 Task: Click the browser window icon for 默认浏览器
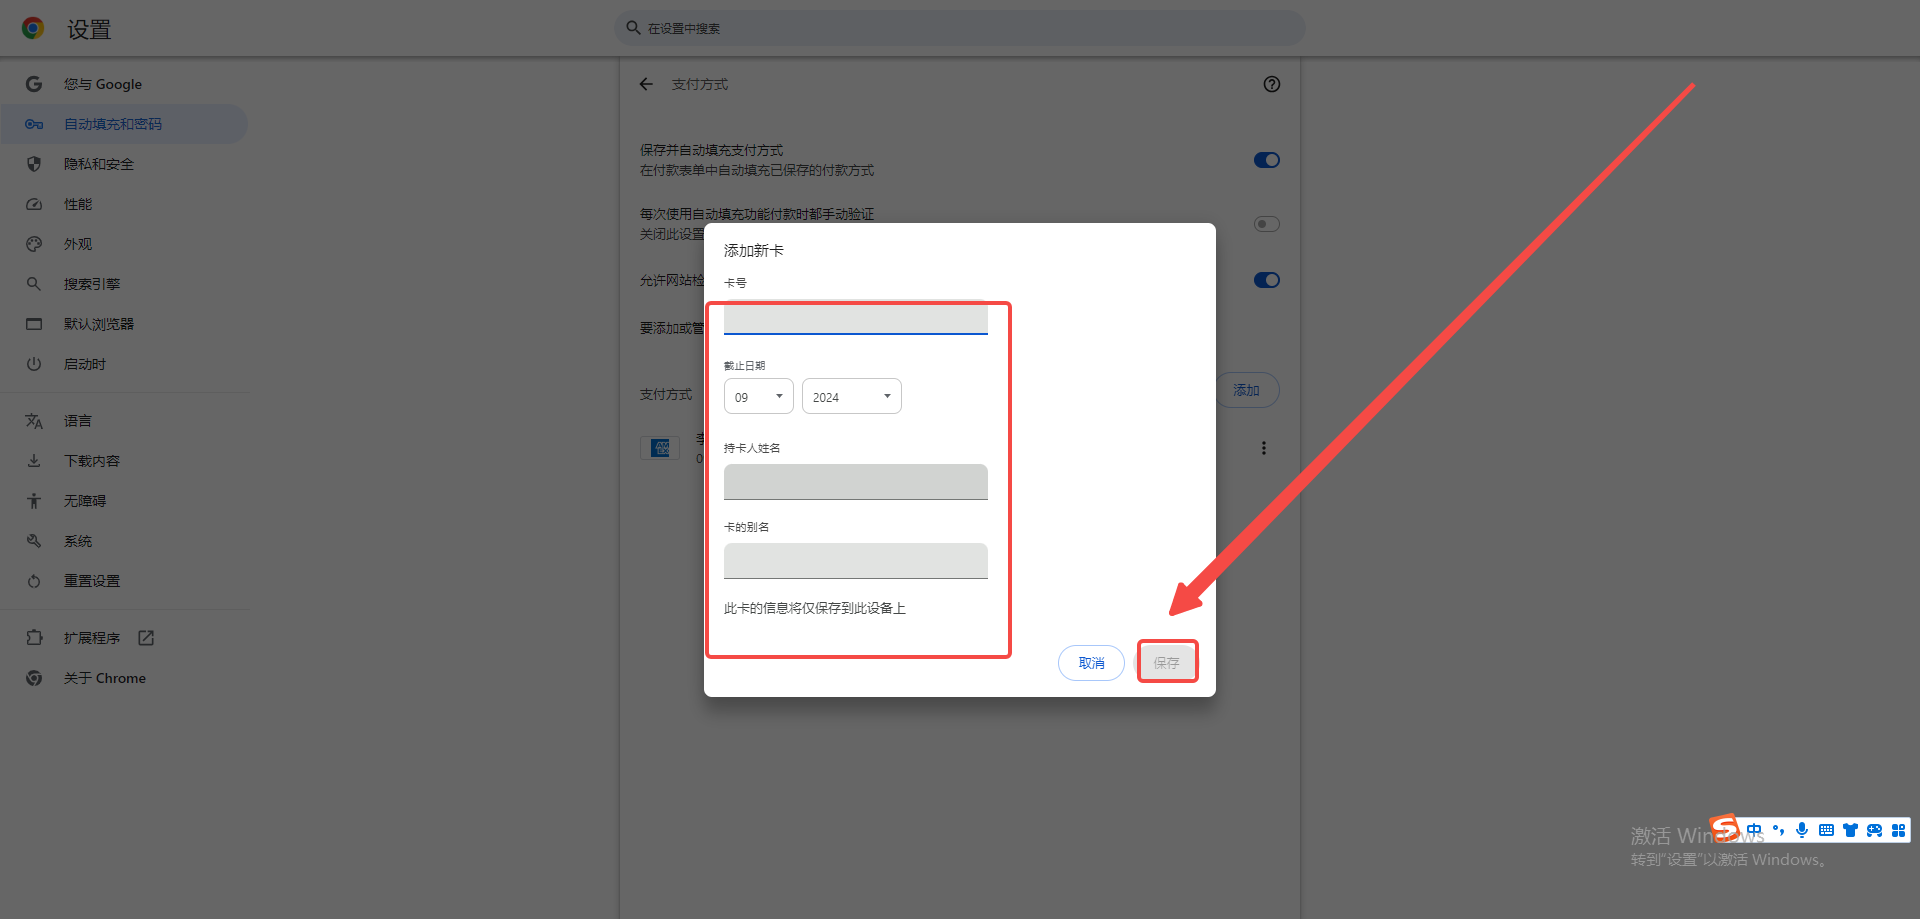34,324
